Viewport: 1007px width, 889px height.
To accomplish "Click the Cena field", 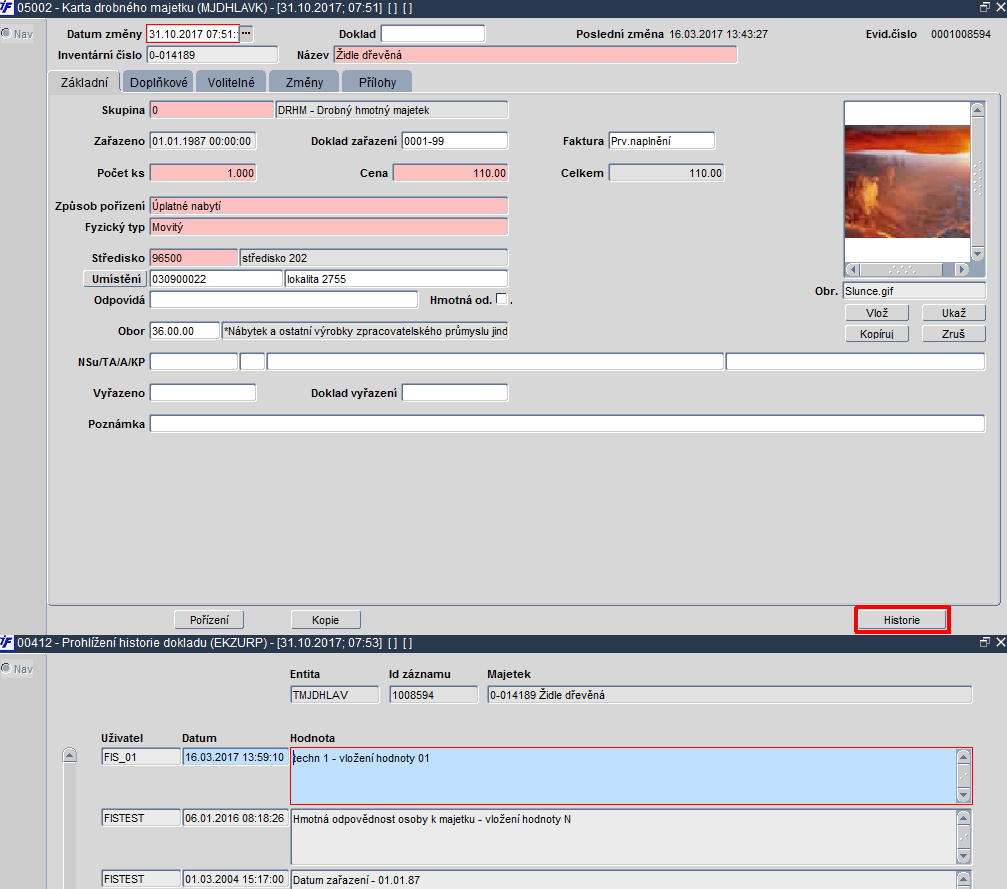I will 451,173.
